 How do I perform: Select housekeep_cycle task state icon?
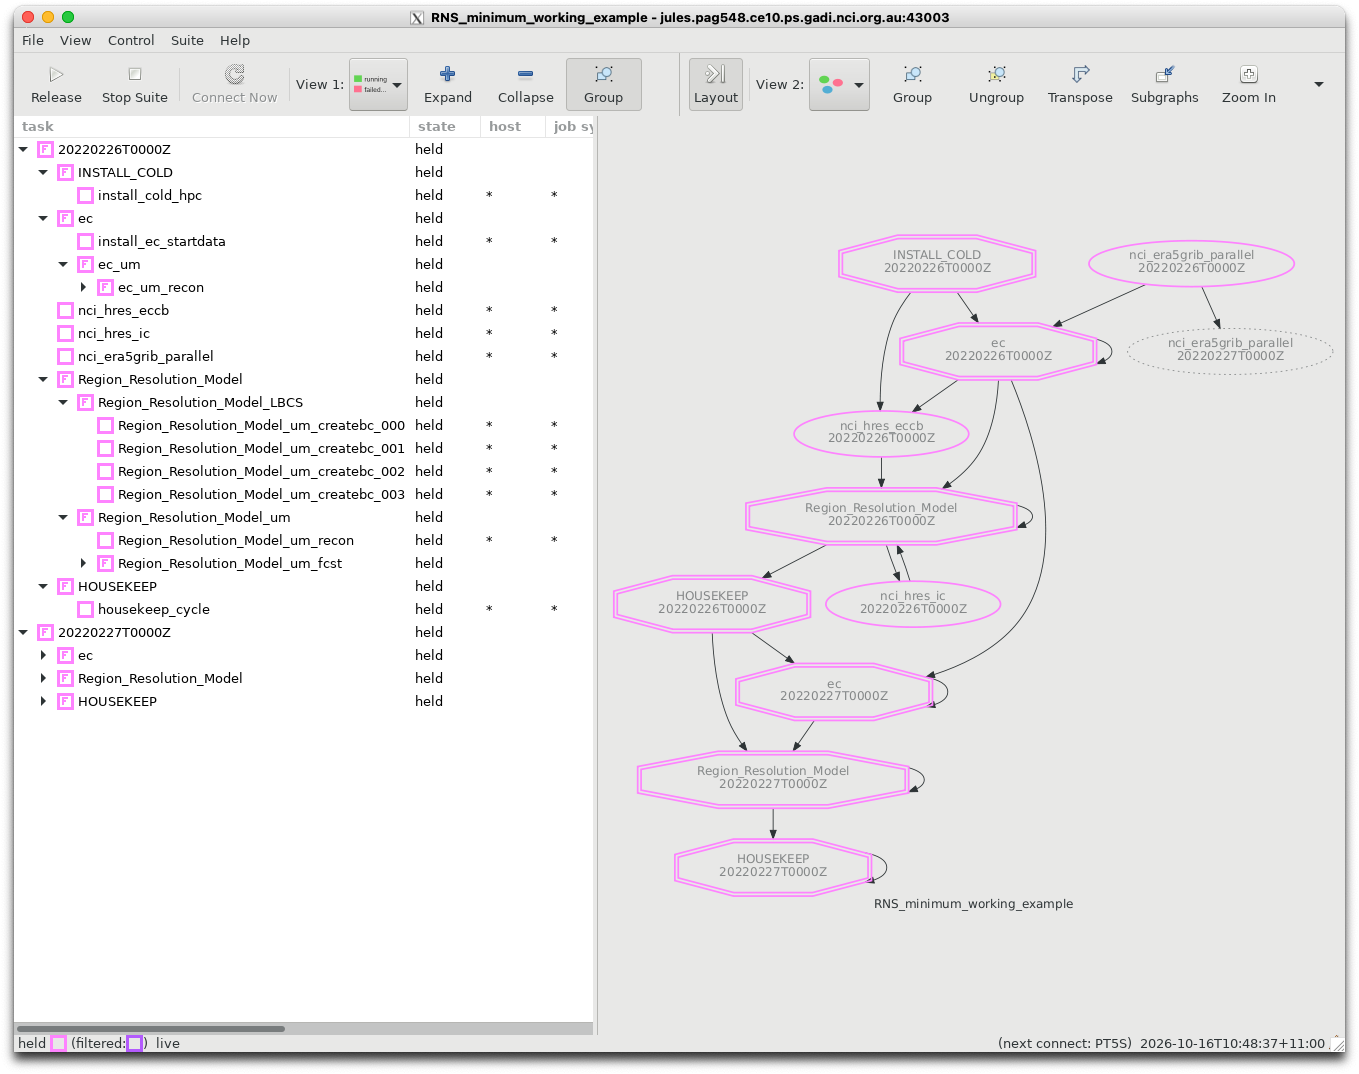86,610
